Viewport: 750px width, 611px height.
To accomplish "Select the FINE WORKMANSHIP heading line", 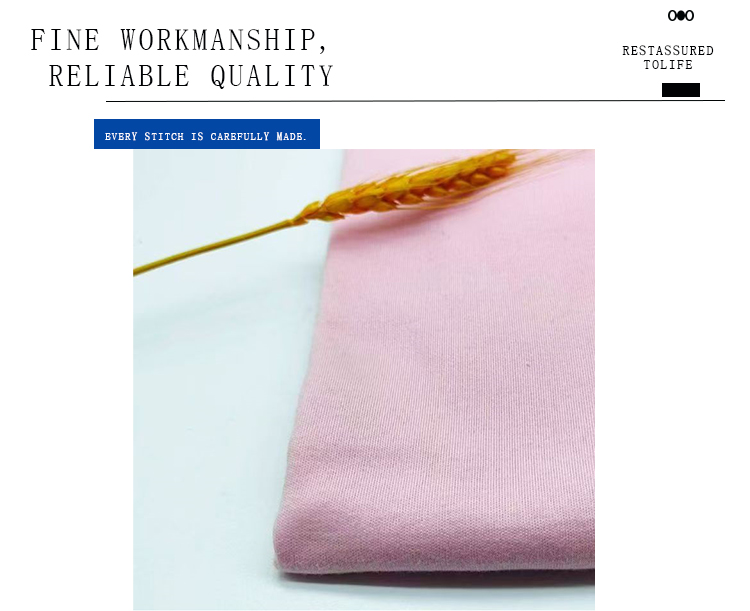I will tap(179, 40).
